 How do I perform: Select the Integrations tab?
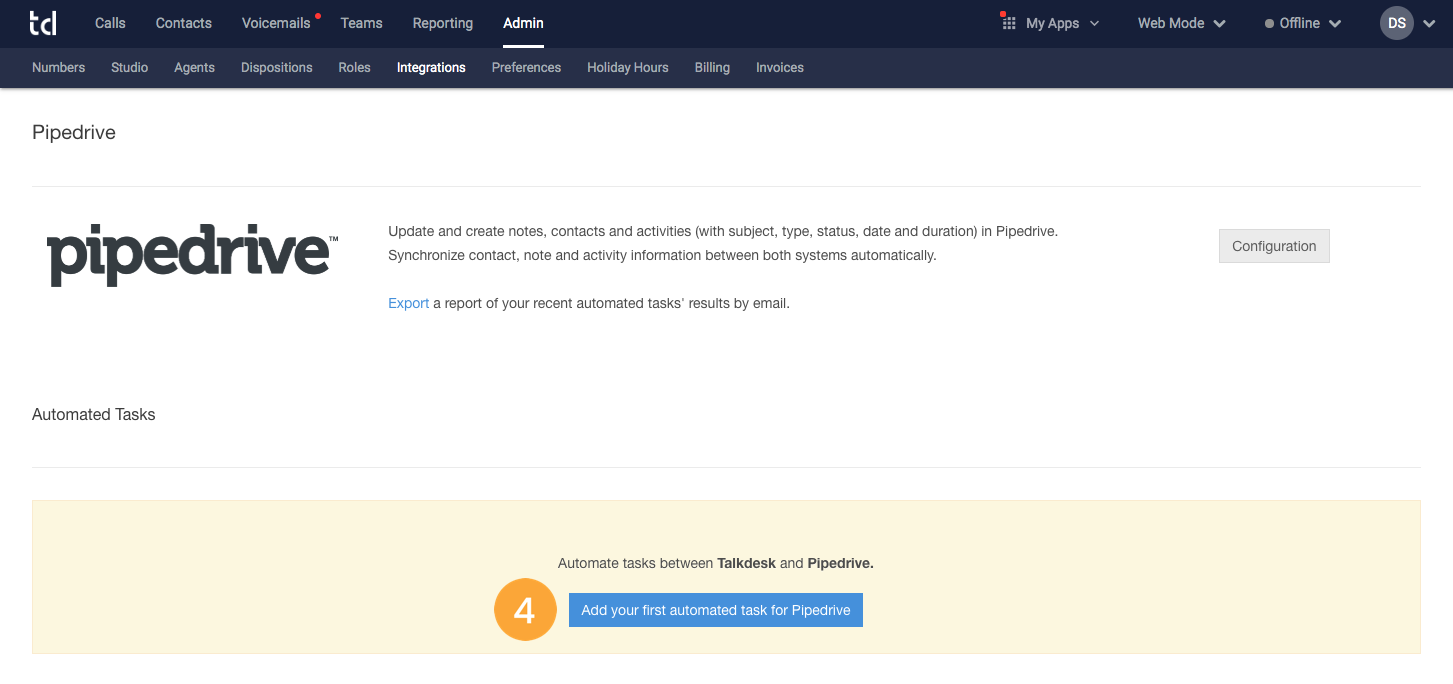click(x=431, y=67)
